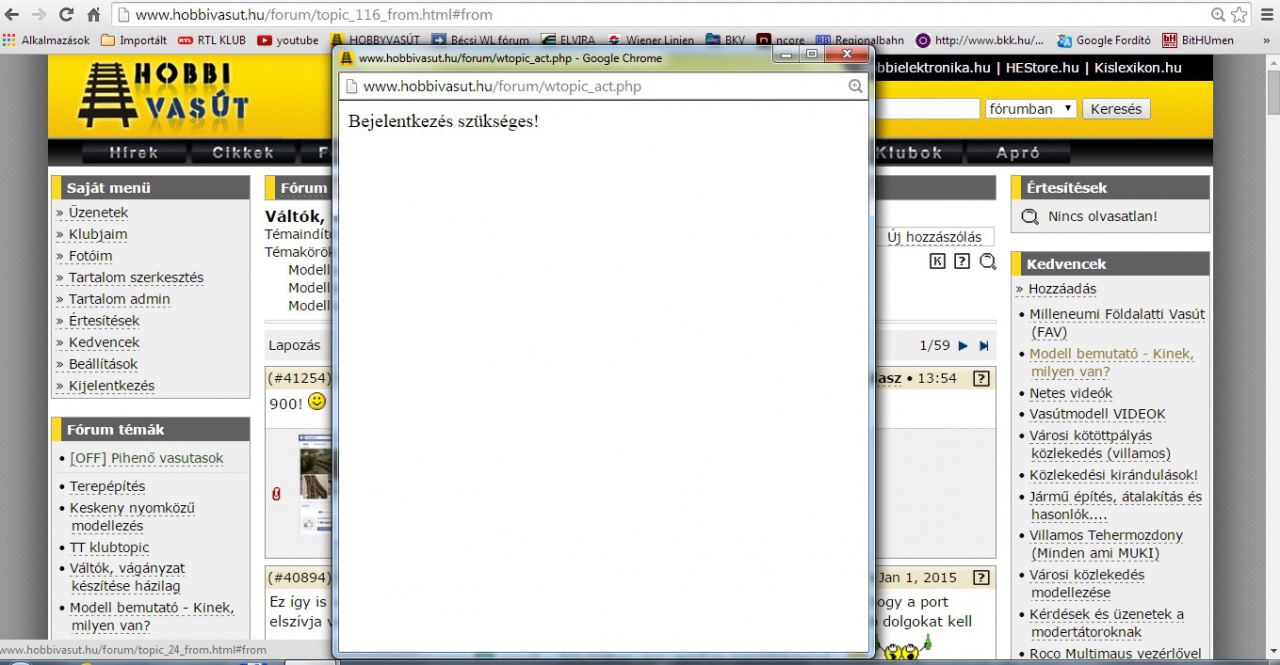This screenshot has height=665, width=1280.
Task: Click the magnifier icon in the forum topic header
Action: (987, 261)
